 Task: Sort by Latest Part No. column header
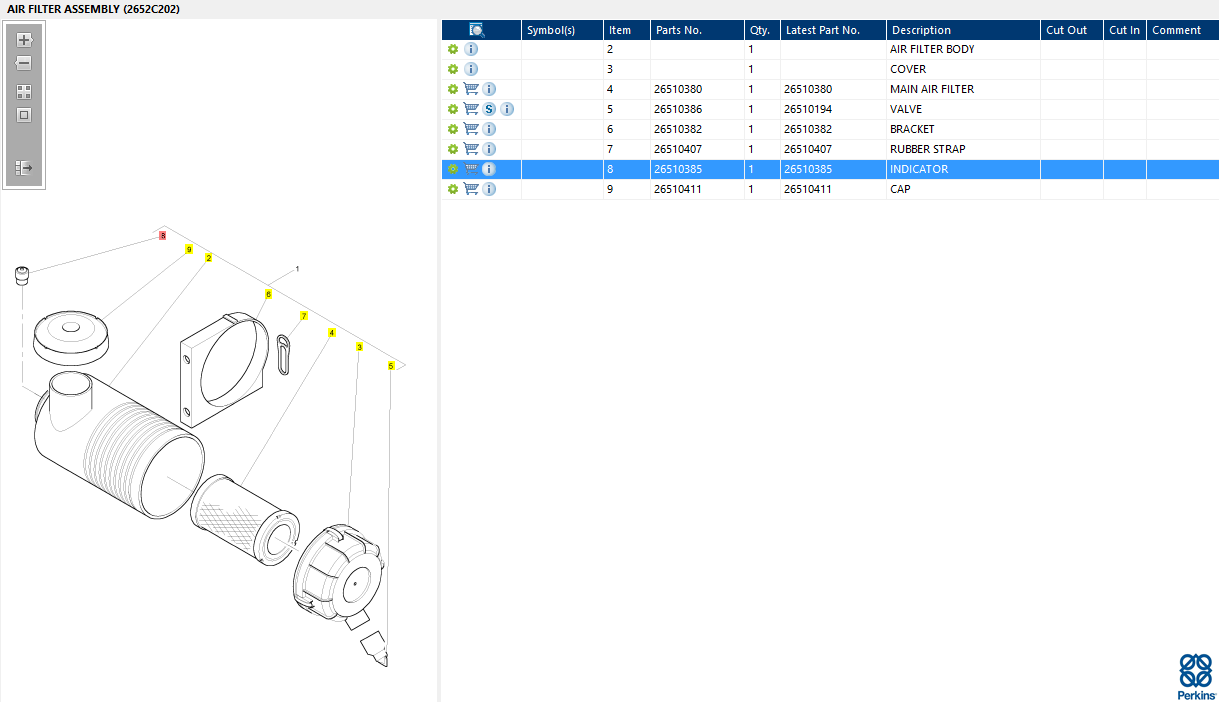point(833,30)
